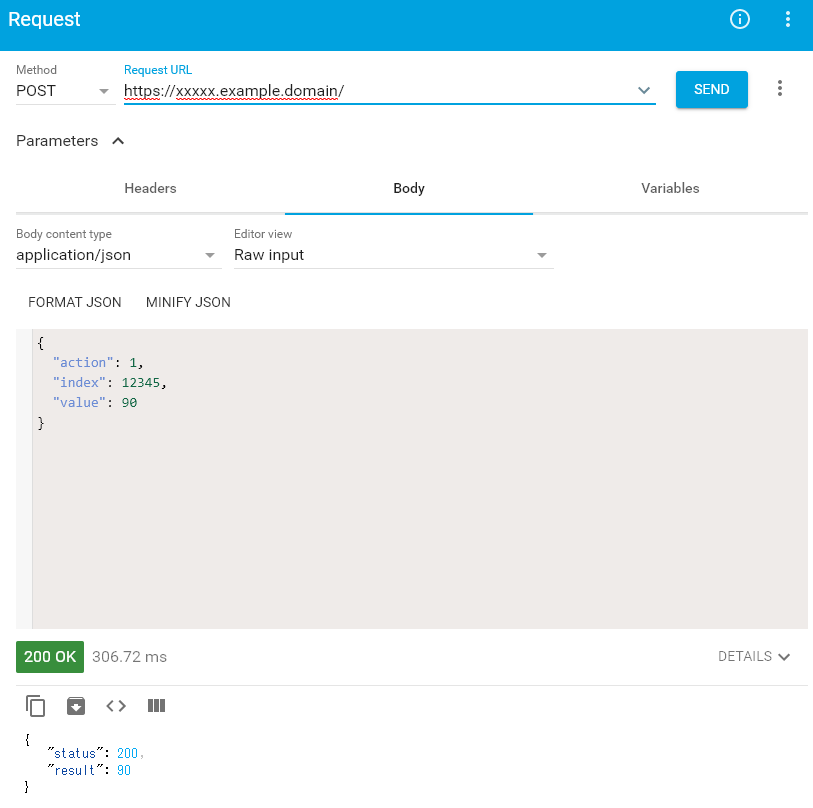Viewport: 813px width, 808px height.
Task: Open the POST method dropdown
Action: pos(65,90)
